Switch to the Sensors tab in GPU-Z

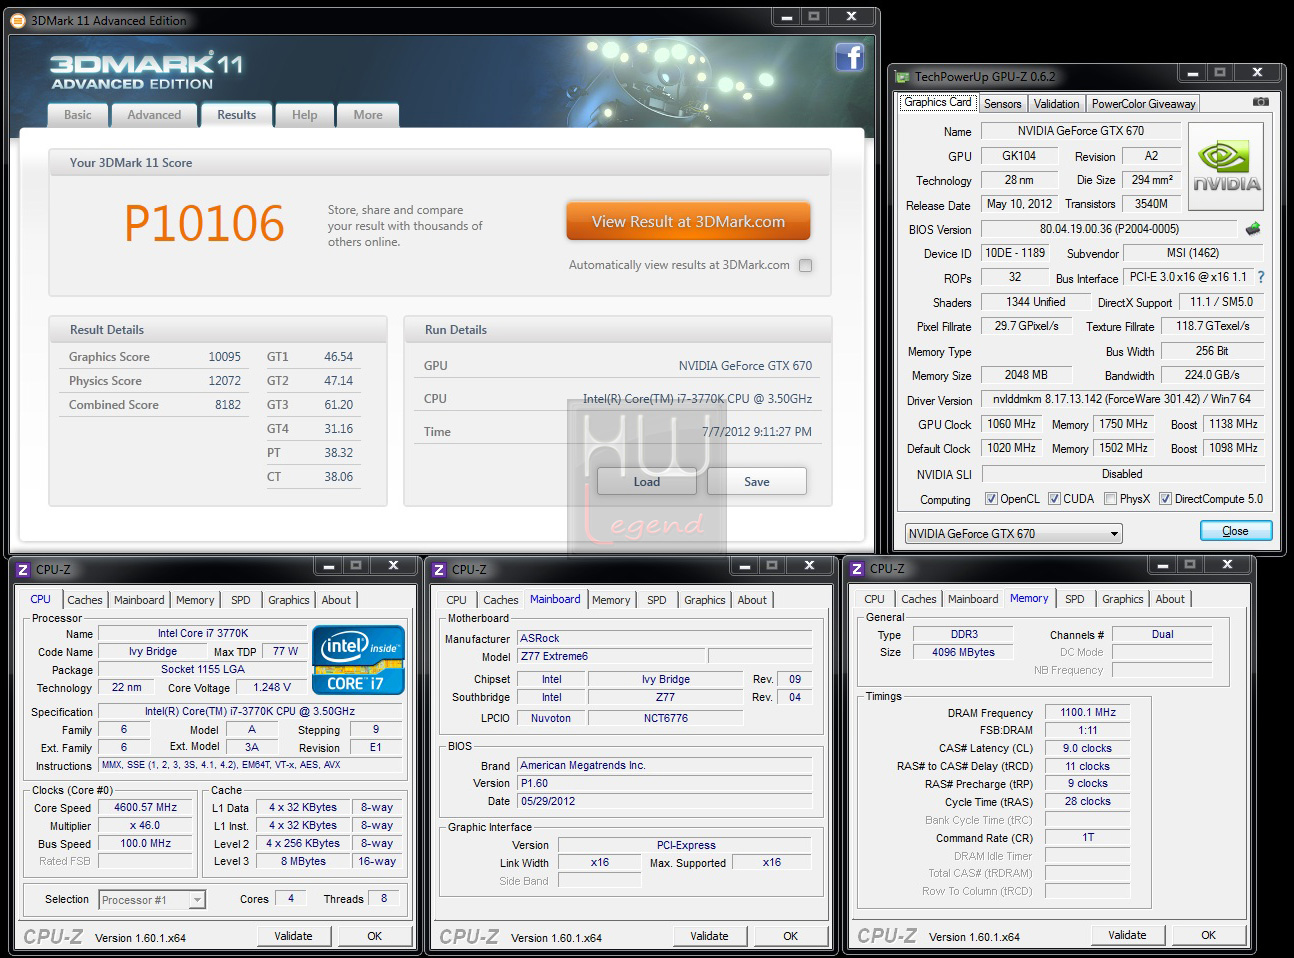click(1002, 104)
